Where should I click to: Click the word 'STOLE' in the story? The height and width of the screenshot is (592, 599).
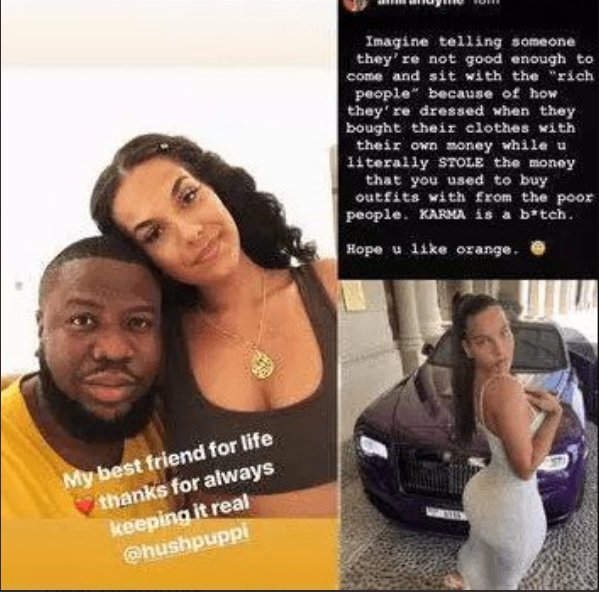tap(460, 163)
